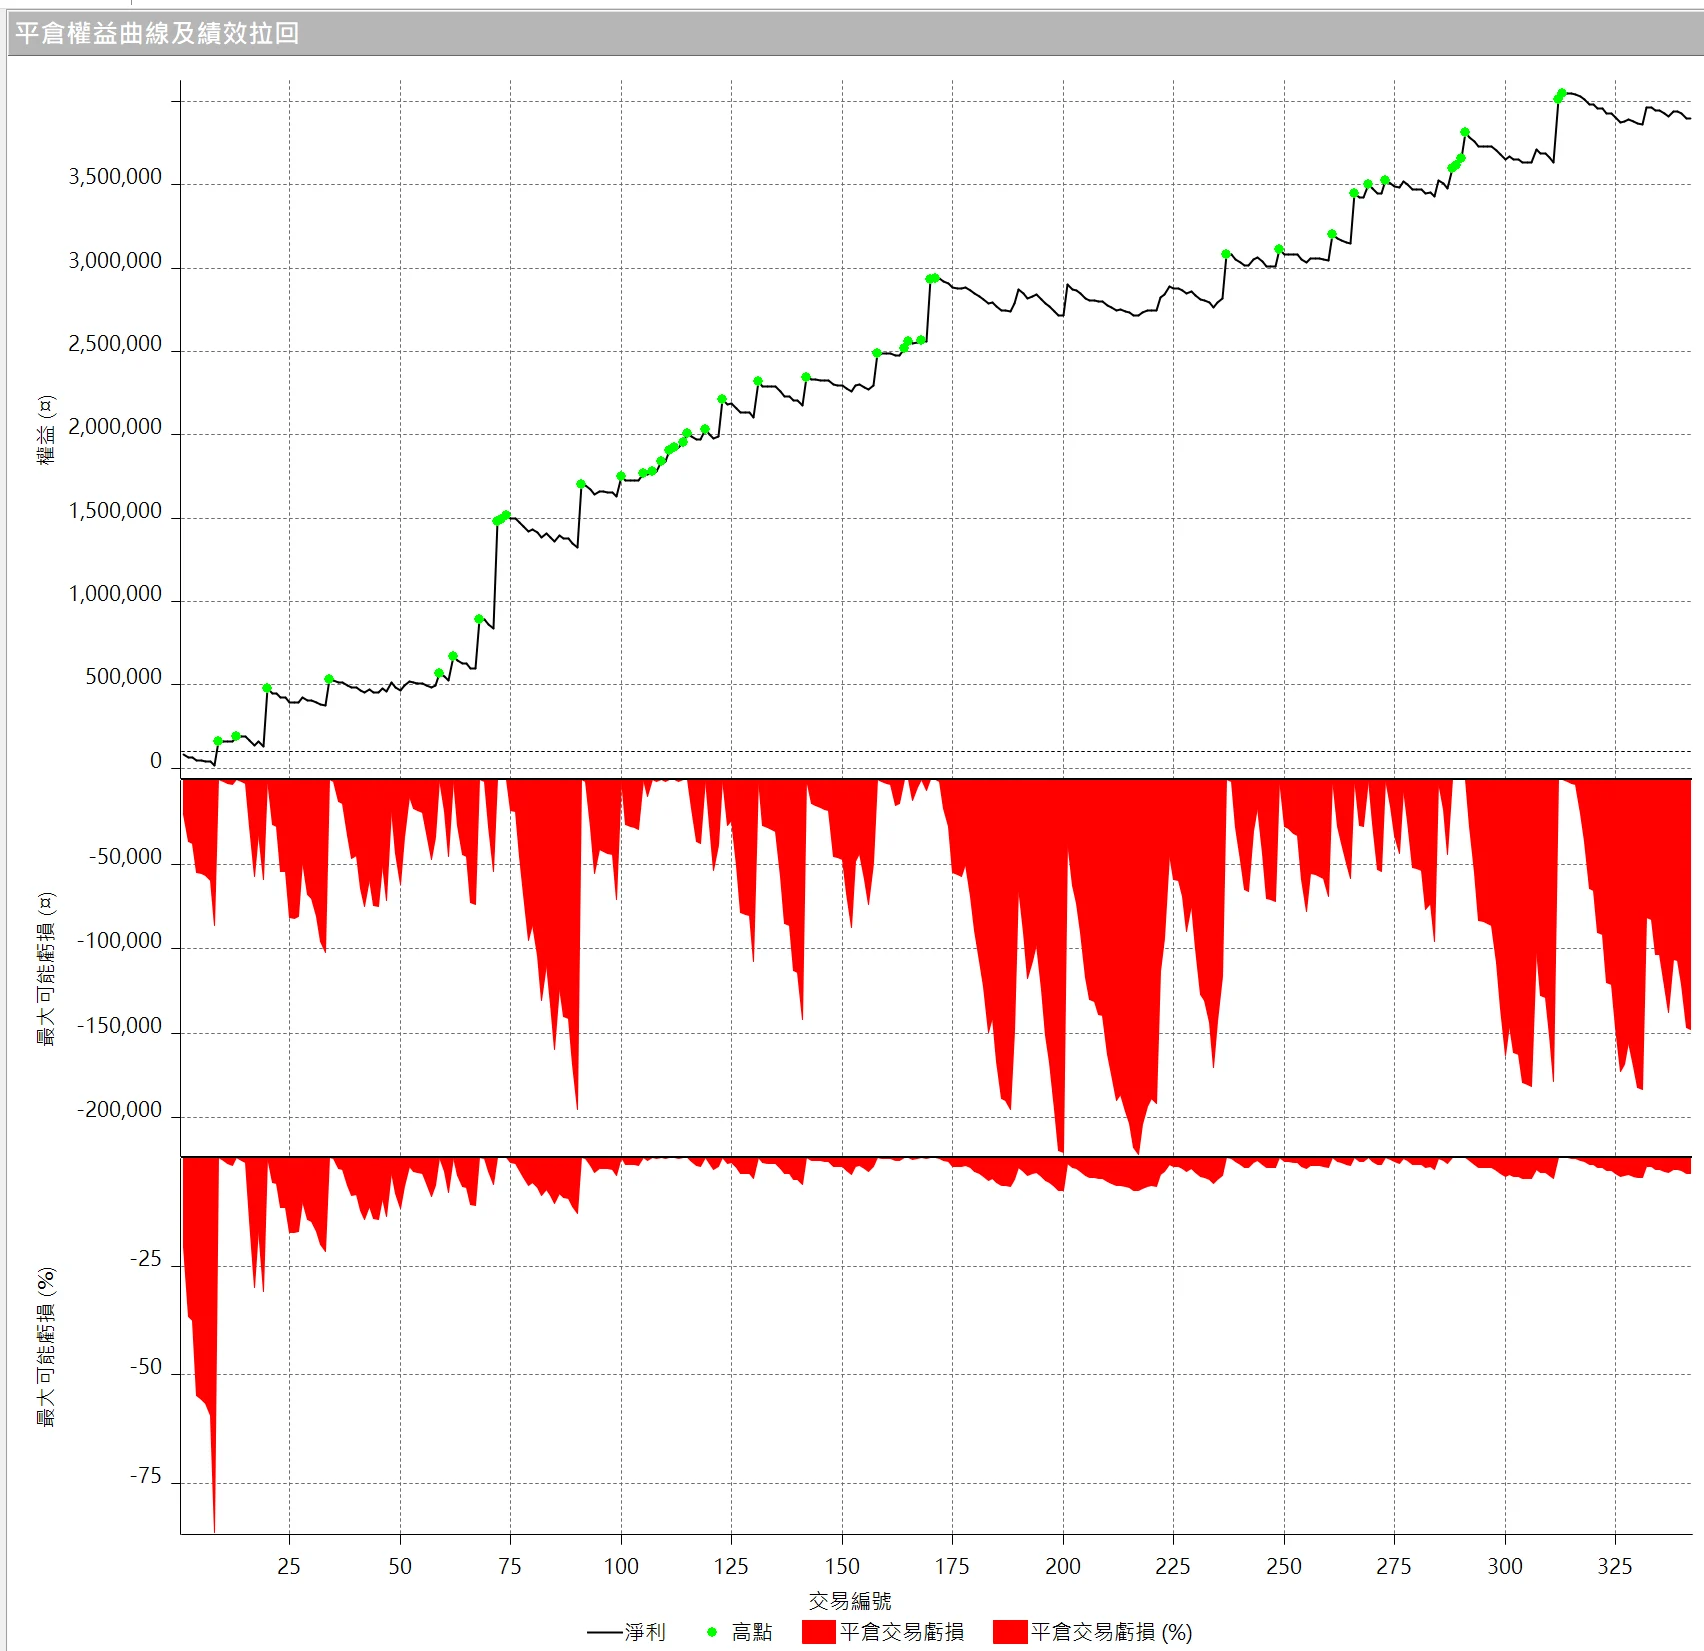Click the x-axis tick label 200
The width and height of the screenshot is (1704, 1651).
[1063, 1567]
